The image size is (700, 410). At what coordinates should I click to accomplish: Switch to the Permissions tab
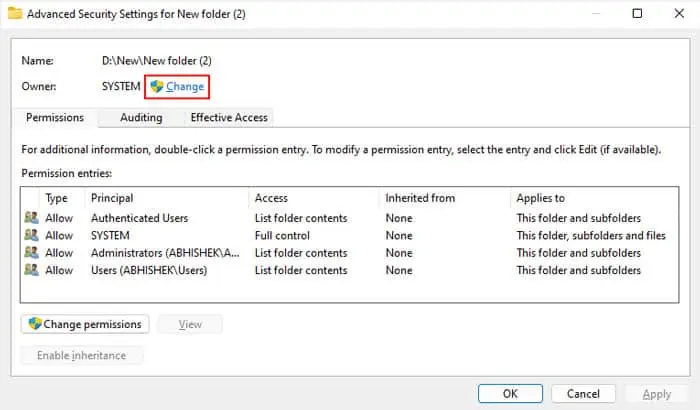tap(55, 117)
